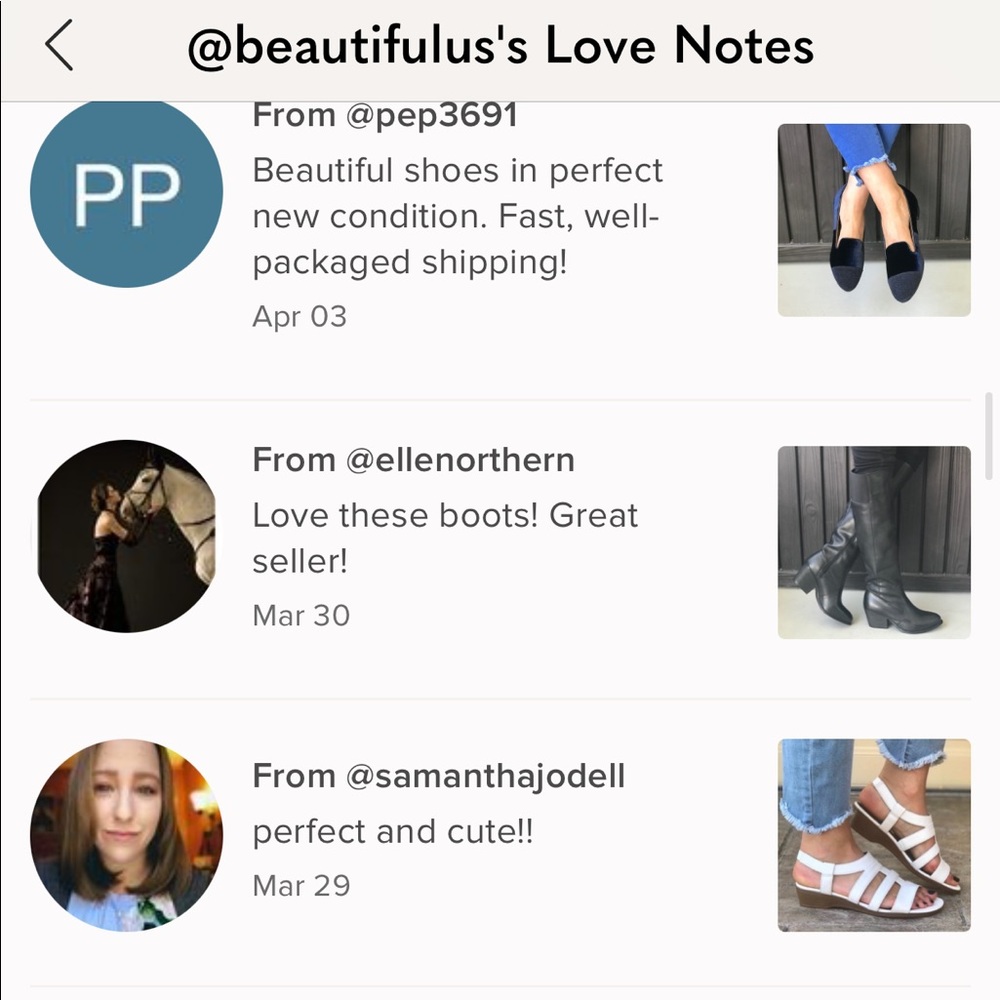
Task: View the white wedge sandals thumbnail
Action: coord(874,835)
